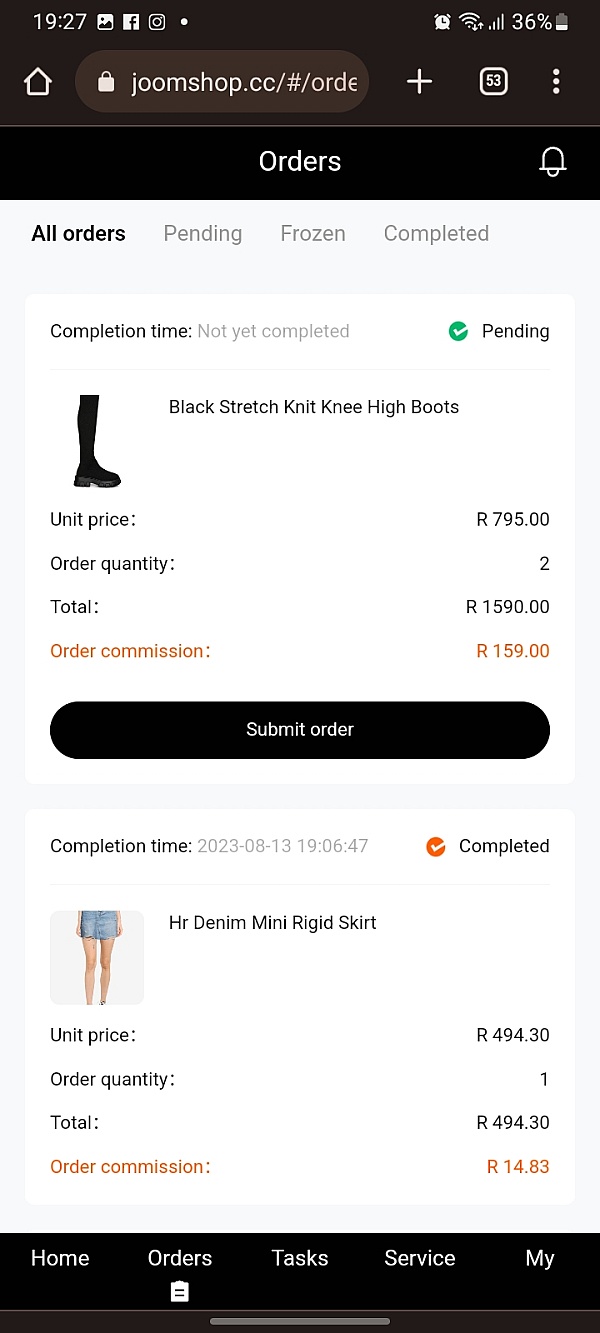Switch to the All orders tab

click(78, 234)
